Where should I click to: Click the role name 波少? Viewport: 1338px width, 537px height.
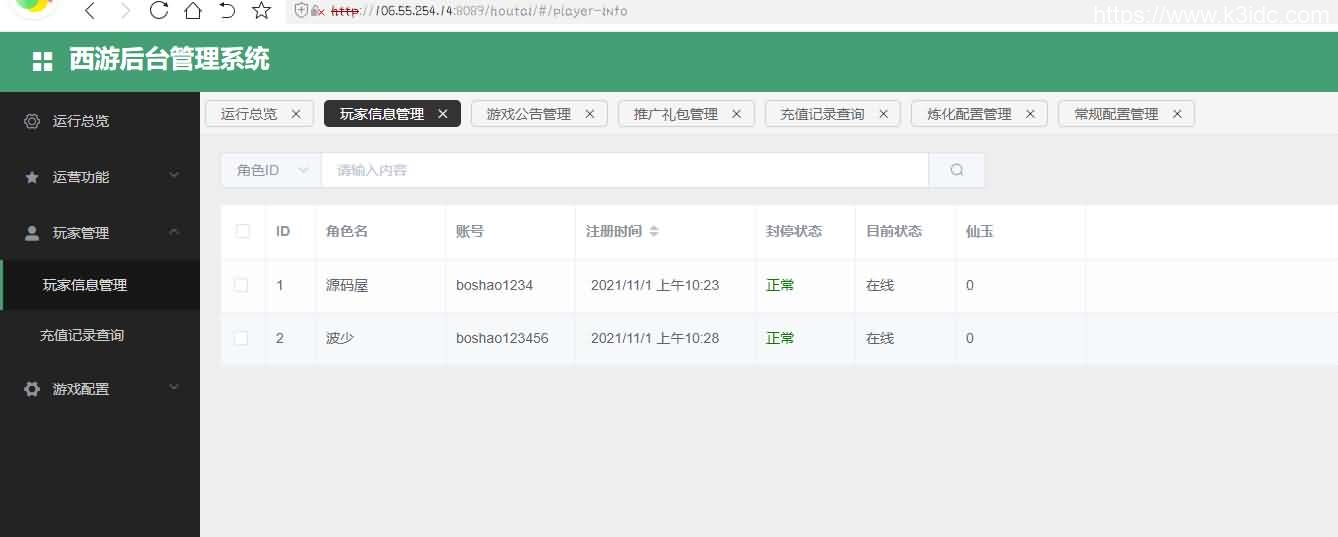(x=340, y=338)
